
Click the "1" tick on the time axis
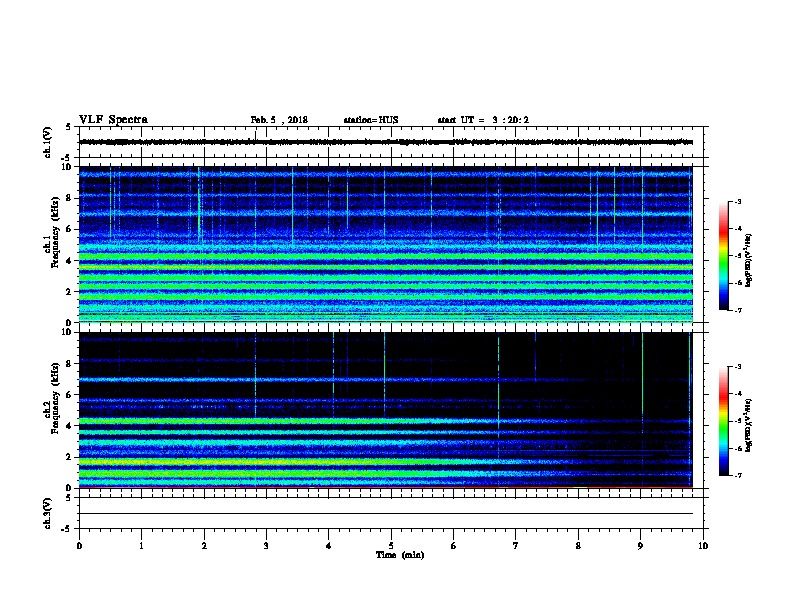coord(141,545)
